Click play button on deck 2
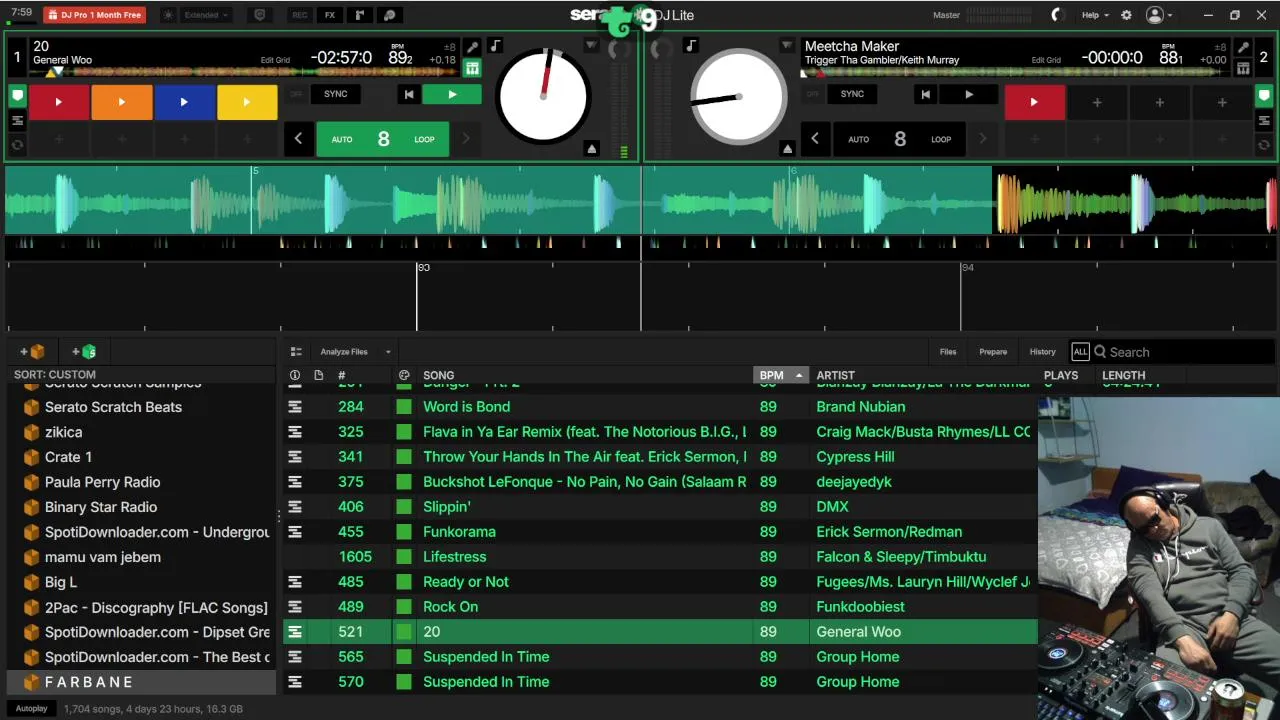Screen dimensions: 1280x720 [x=968, y=94]
